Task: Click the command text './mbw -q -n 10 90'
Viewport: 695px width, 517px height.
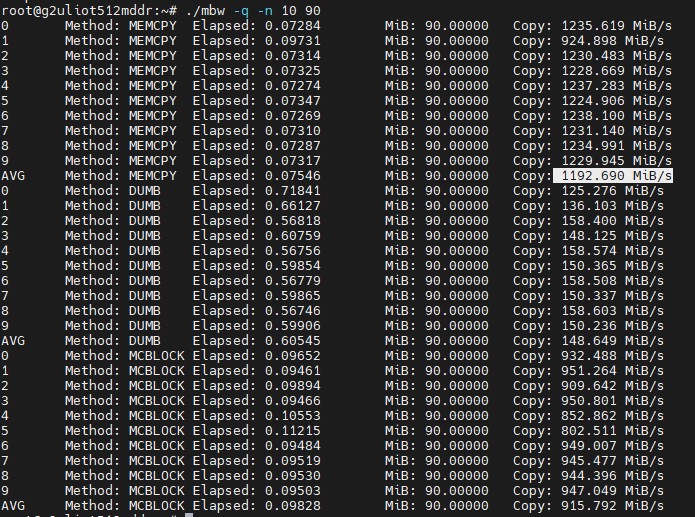Action: [253, 11]
